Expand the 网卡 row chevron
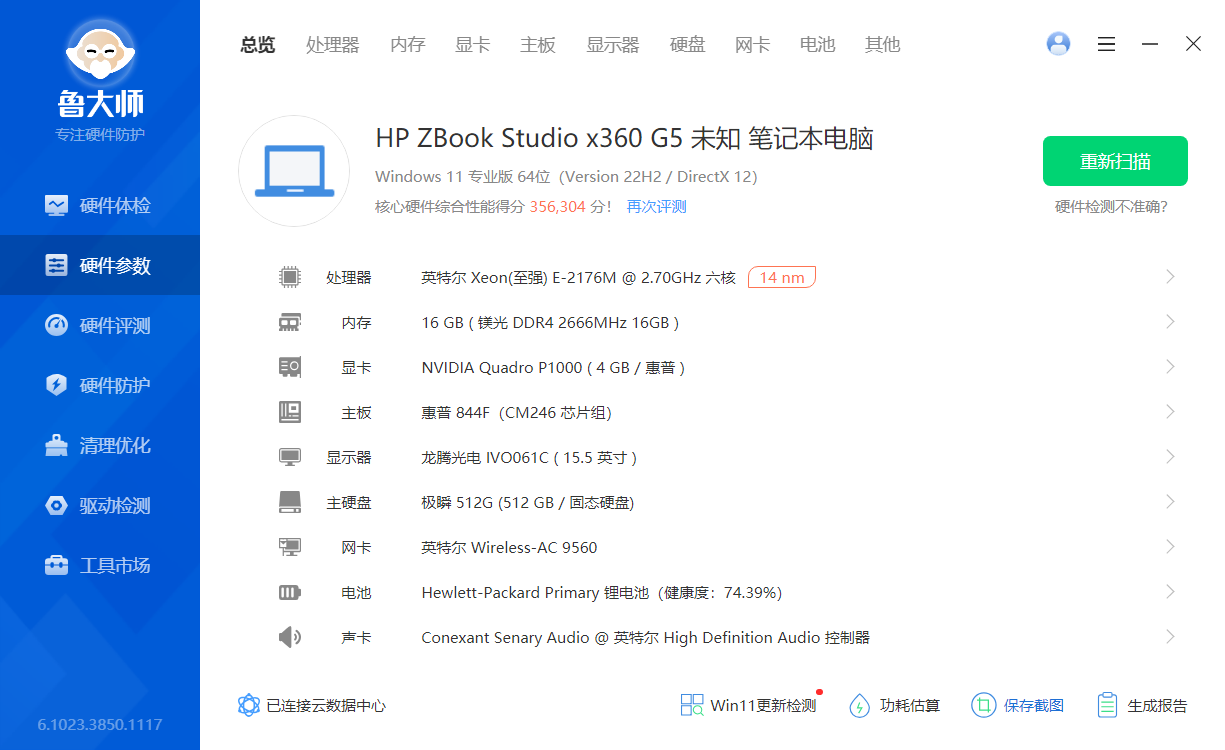This screenshot has width=1225, height=750. pos(1170,546)
